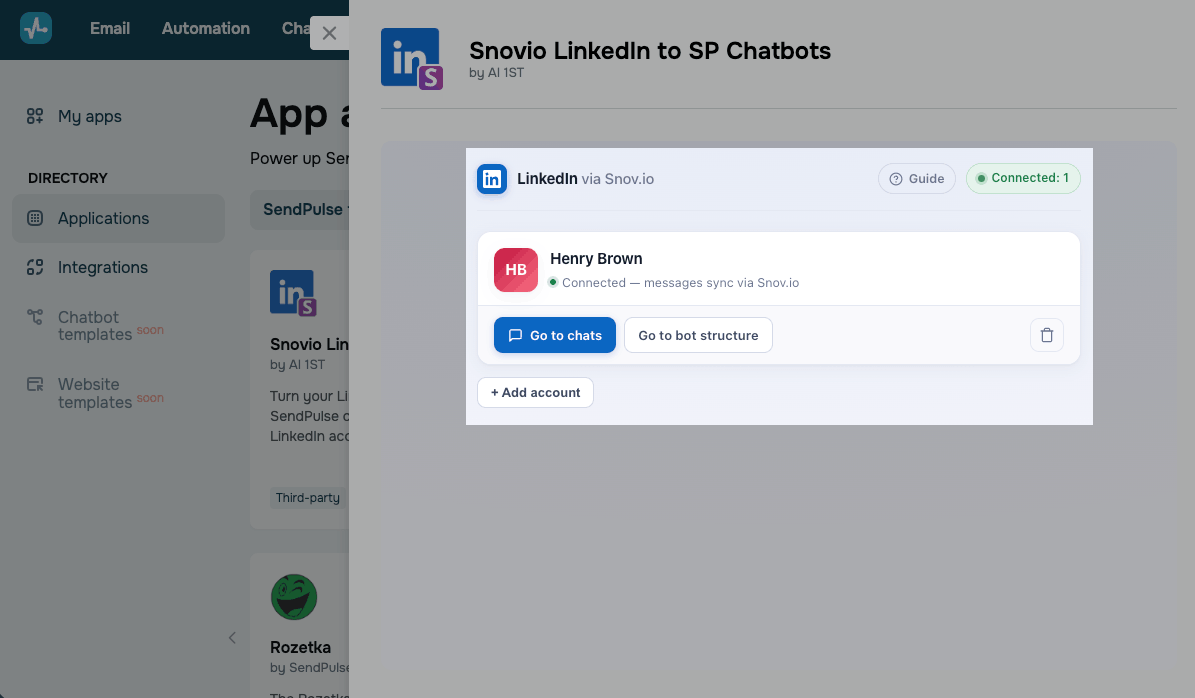Viewport: 1195px width, 698px height.
Task: Open Integrations in the sidebar
Action: click(102, 267)
